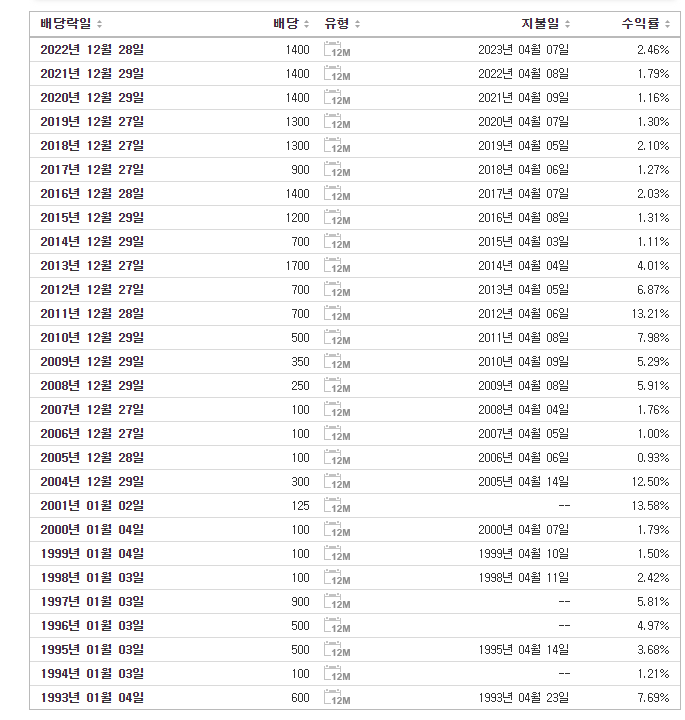Screen dimensions: 685x720
Task: Click 12M calendar icon in 2013년 12월 27일 row
Action: [x=337, y=266]
